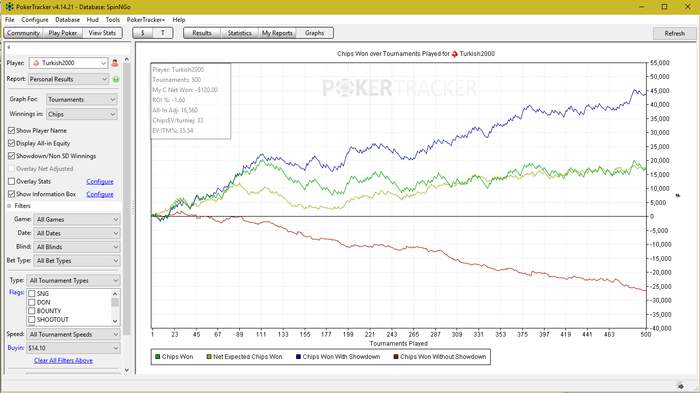The width and height of the screenshot is (700, 393).
Task: Open the File menu
Action: click(9, 20)
